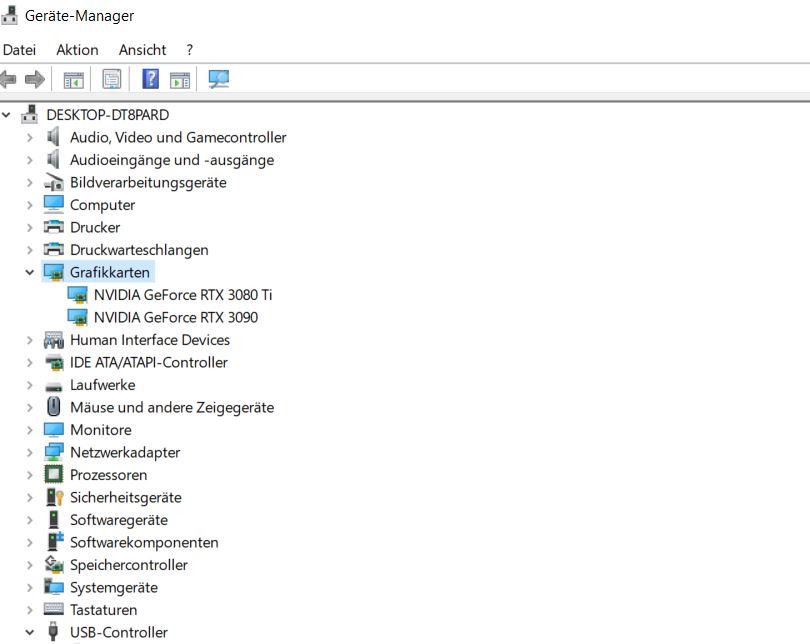Viewport: 810px width, 644px height.
Task: Select the Human Interface Devices label
Action: pyautogui.click(x=150, y=340)
